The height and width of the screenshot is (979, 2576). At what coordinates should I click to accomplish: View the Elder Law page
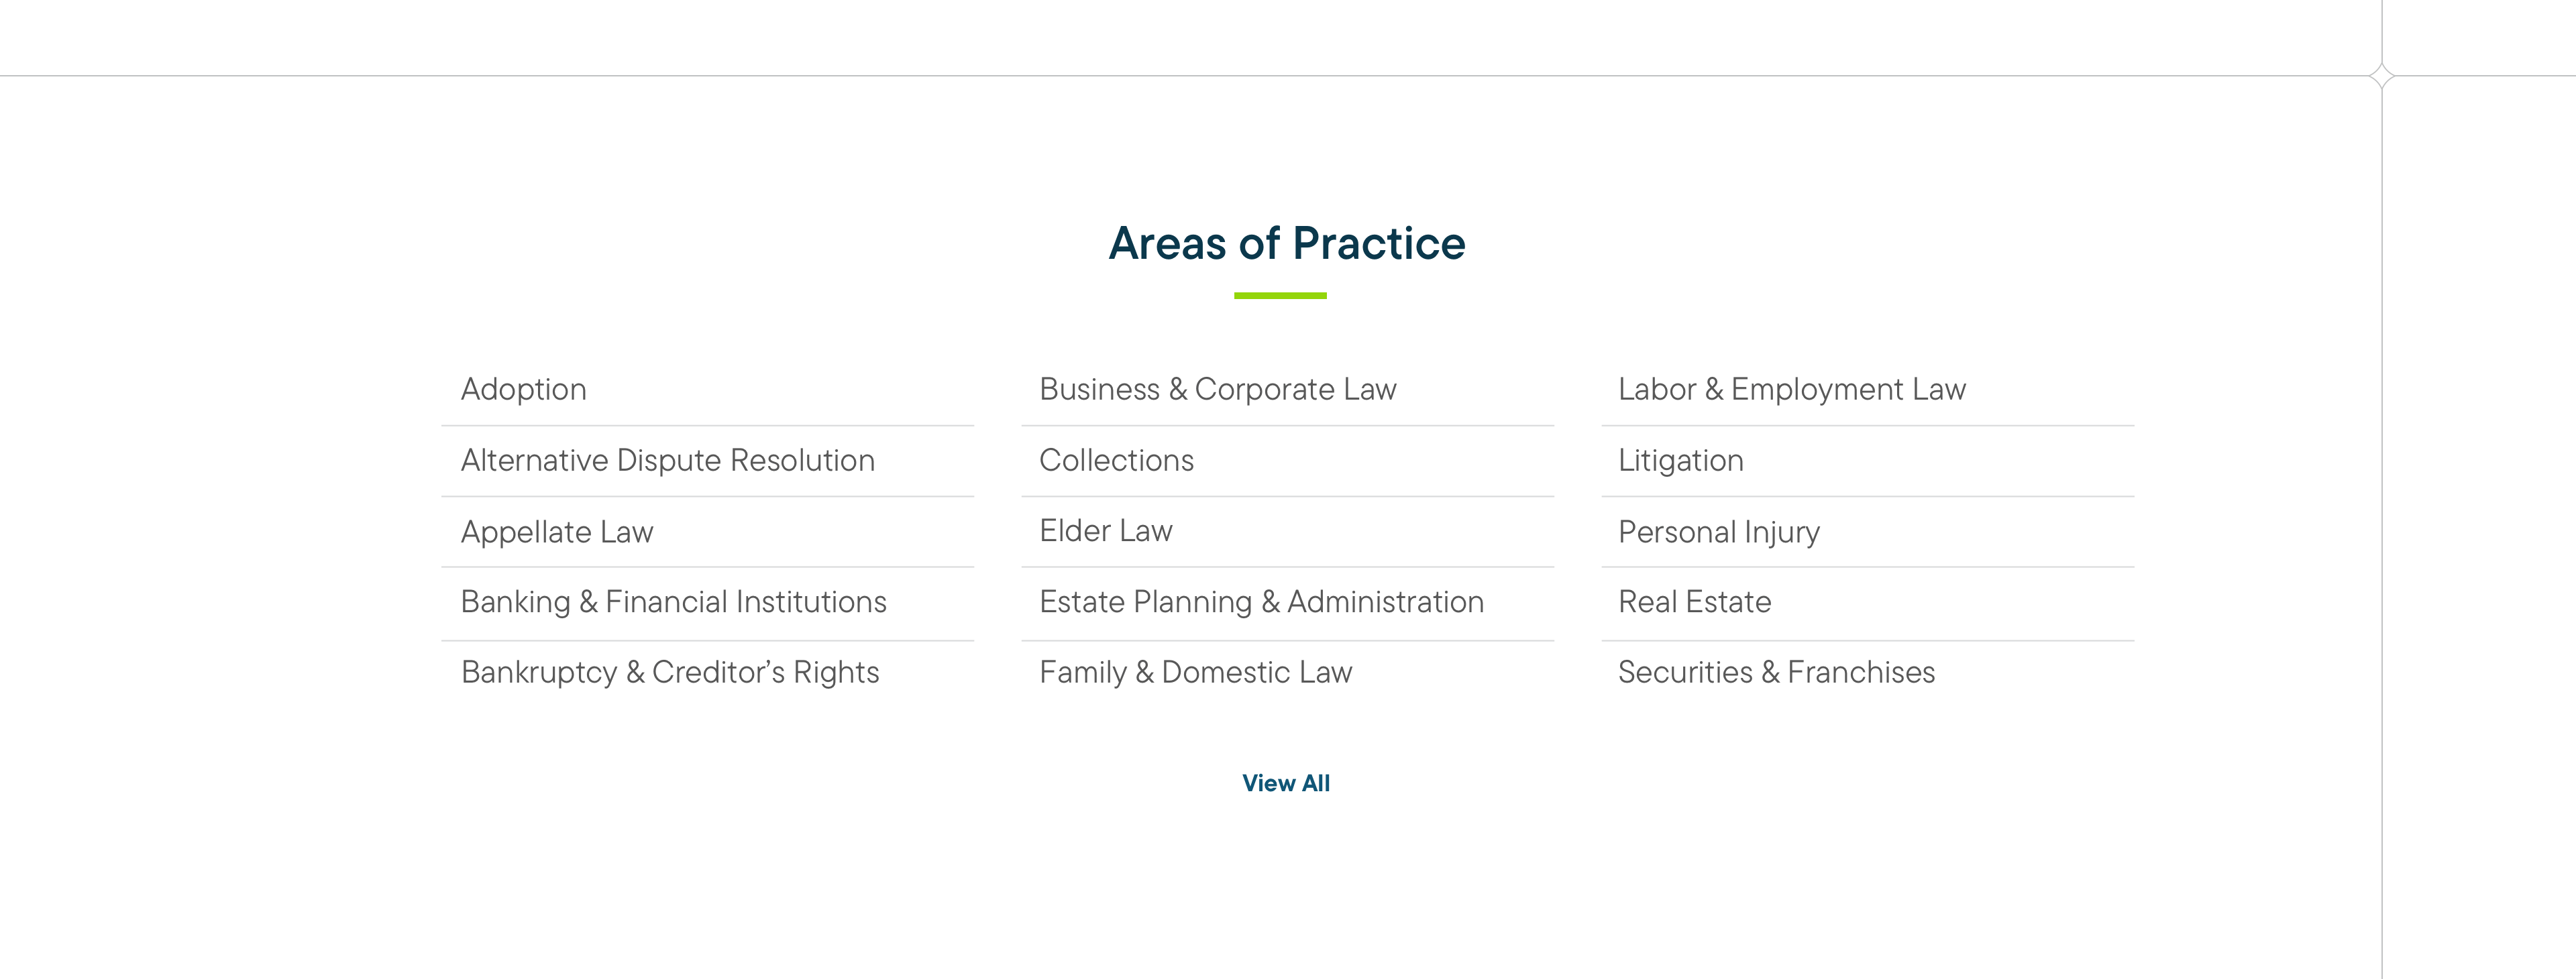click(1105, 531)
